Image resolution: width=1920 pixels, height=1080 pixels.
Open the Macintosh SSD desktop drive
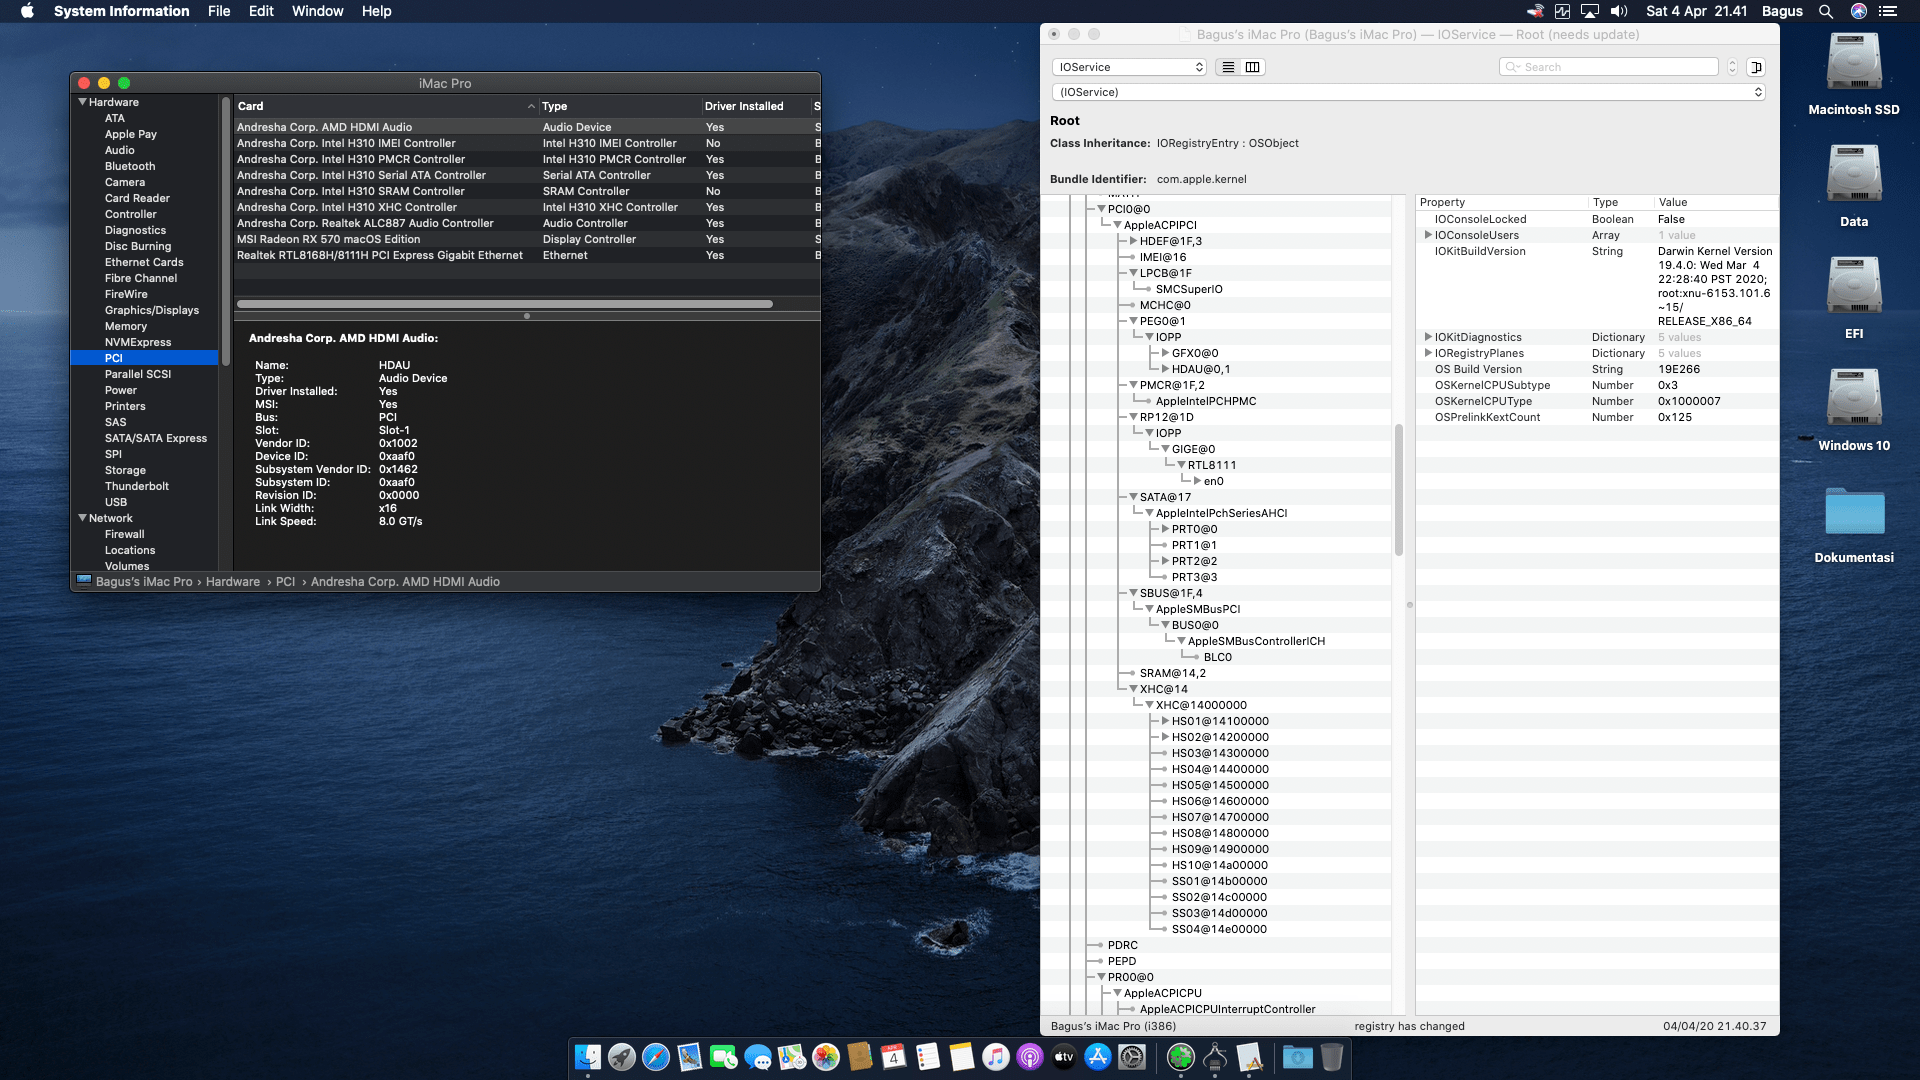[1854, 63]
